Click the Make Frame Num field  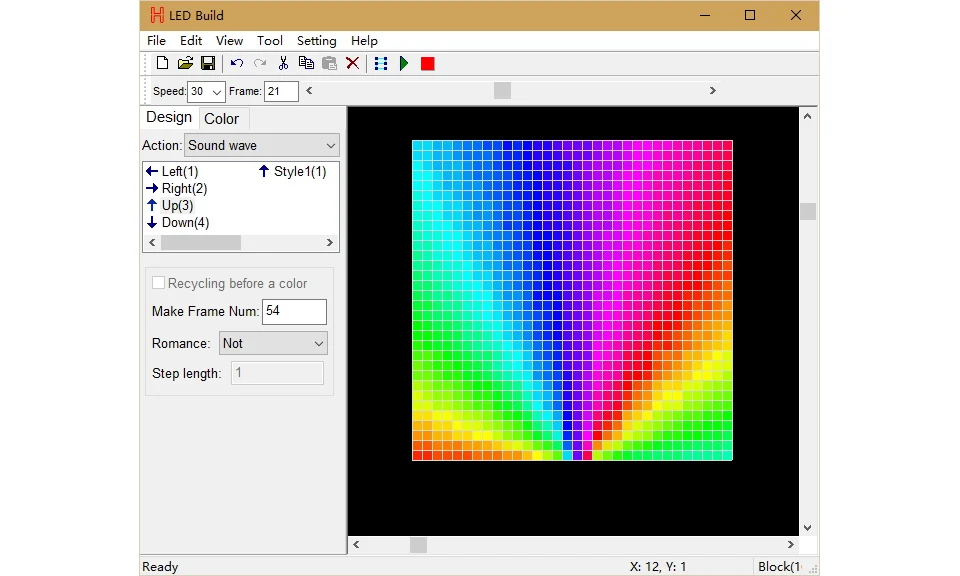click(294, 312)
